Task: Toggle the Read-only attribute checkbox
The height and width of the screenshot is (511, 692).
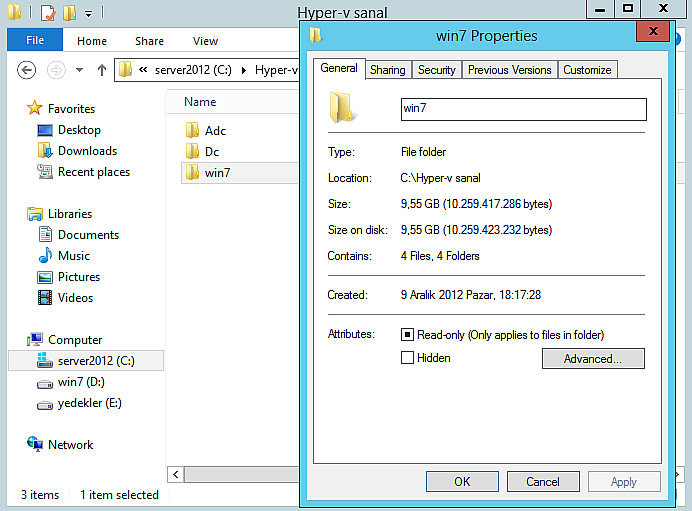Action: pos(407,335)
